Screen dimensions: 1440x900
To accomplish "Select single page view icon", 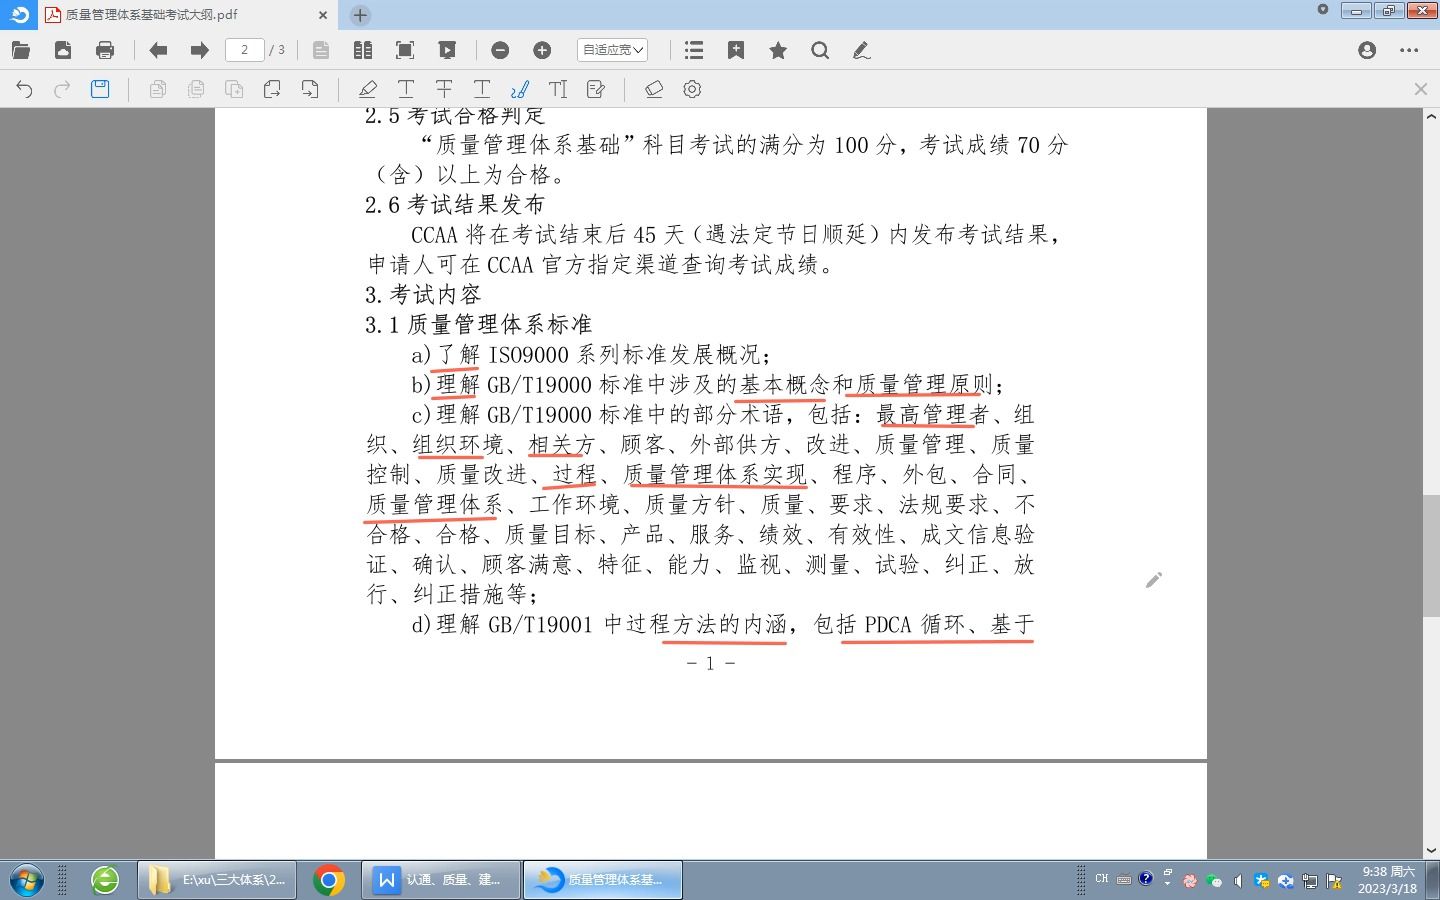I will 321,50.
